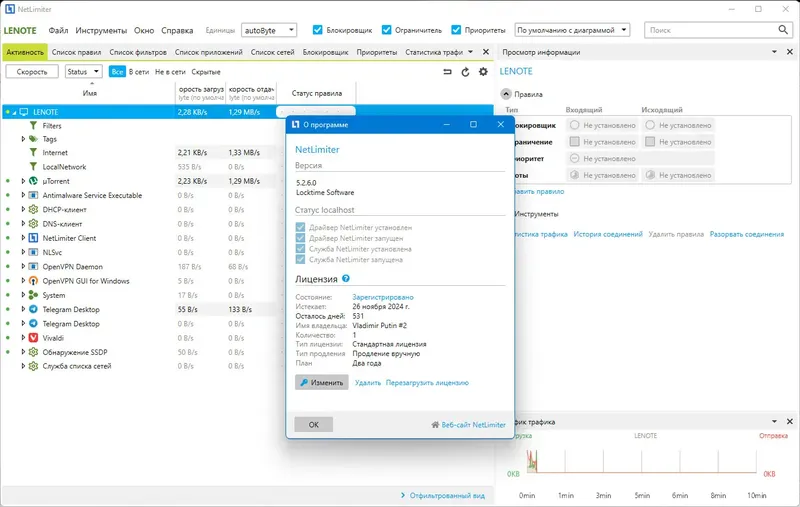Close the Просмотр информации panel
Image resolution: width=800 pixels, height=507 pixels.
[790, 52]
